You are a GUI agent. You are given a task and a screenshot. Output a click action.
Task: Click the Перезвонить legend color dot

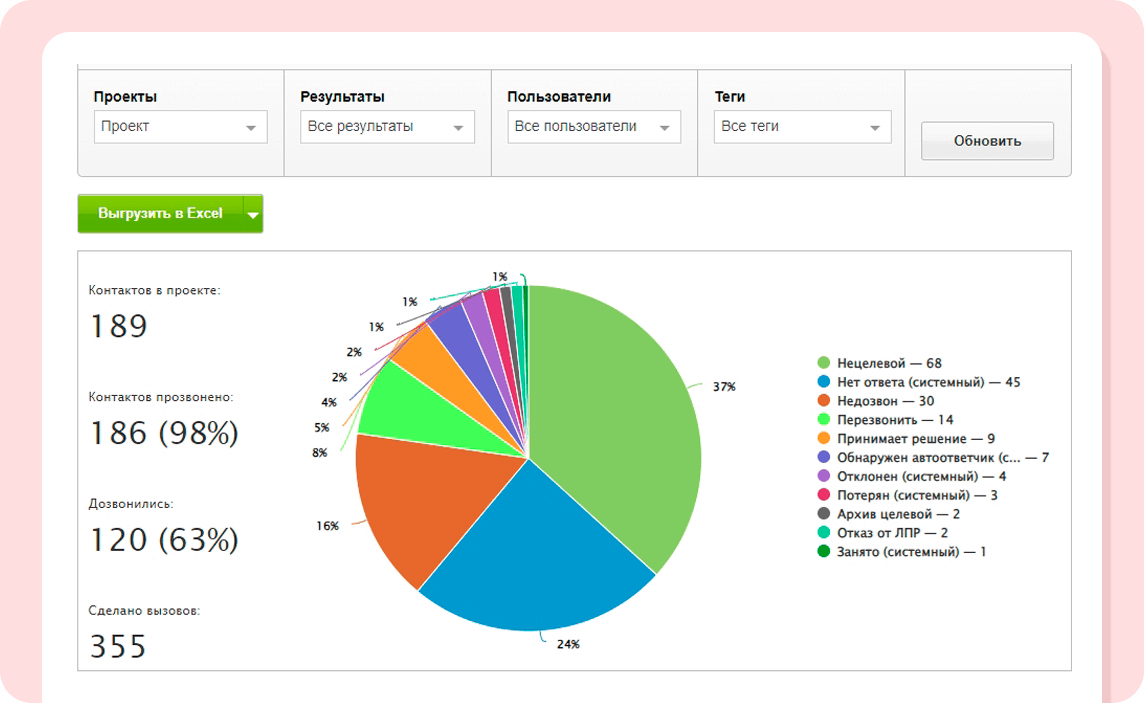pyautogui.click(x=824, y=419)
